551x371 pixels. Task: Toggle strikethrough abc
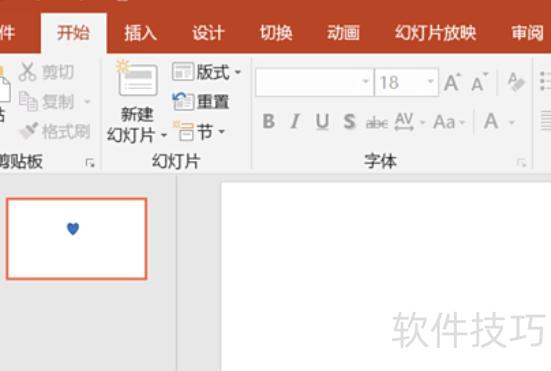(377, 123)
